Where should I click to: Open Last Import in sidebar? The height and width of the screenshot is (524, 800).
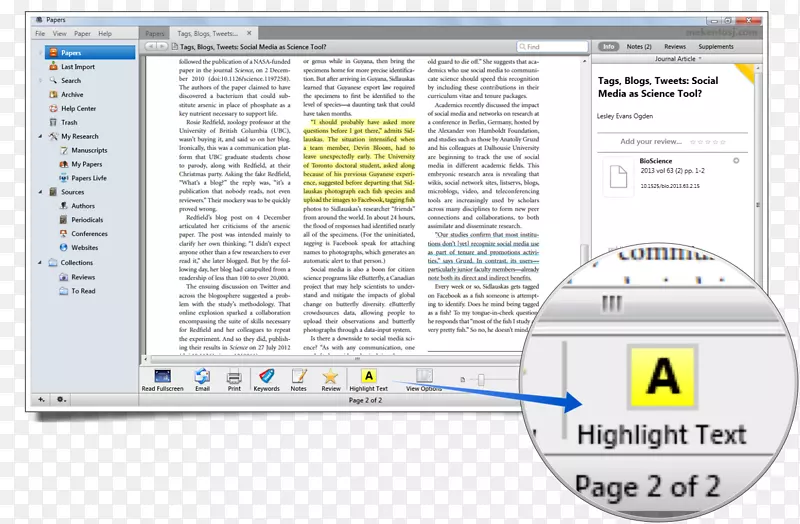[78, 66]
